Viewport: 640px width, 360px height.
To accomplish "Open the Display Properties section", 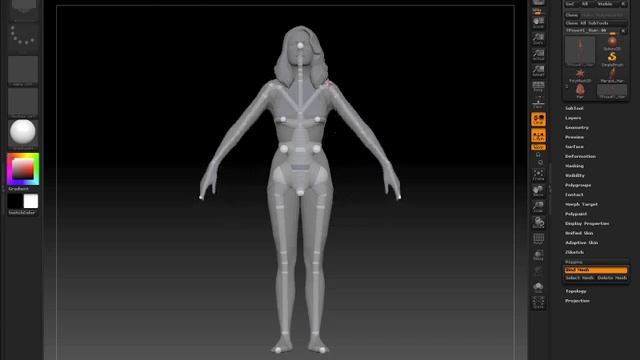I will coord(587,224).
